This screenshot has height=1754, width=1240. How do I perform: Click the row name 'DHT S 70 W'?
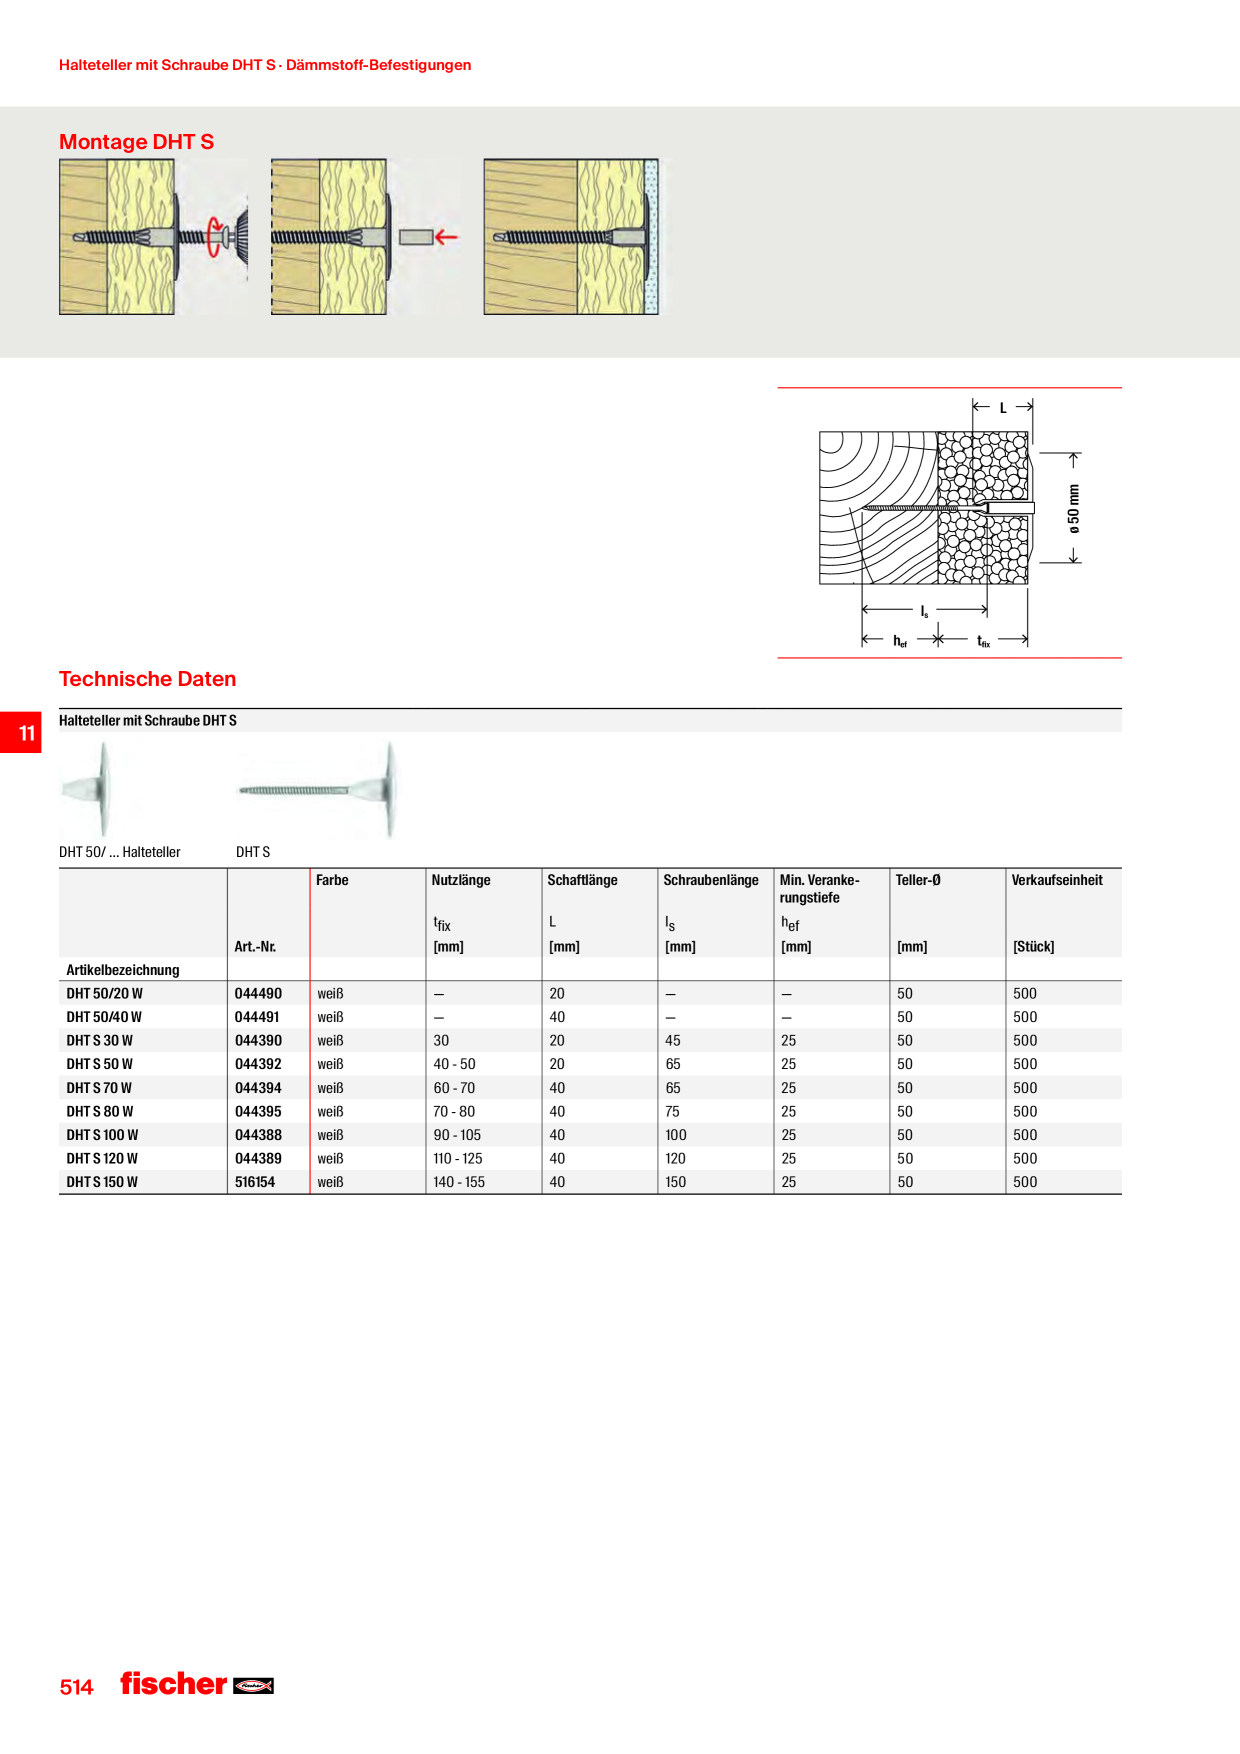pyautogui.click(x=99, y=1088)
